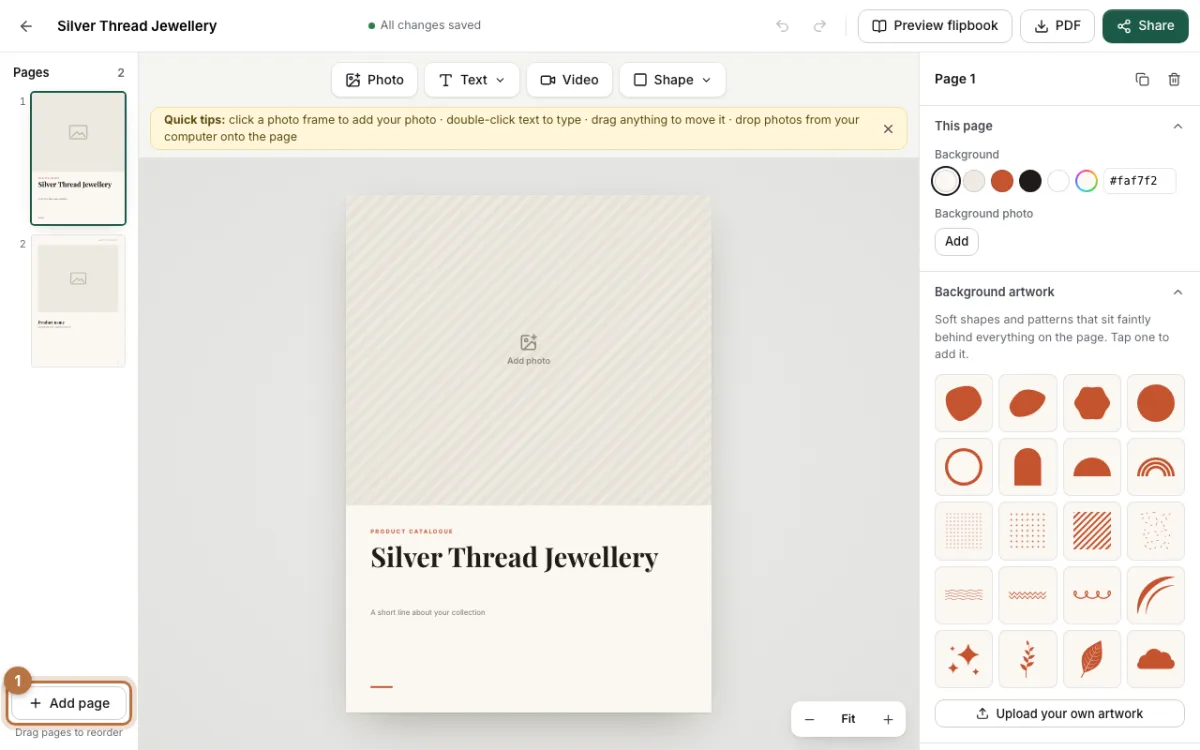The image size is (1200, 750).
Task: Click the Add photo frame on canvas
Action: [x=529, y=350]
